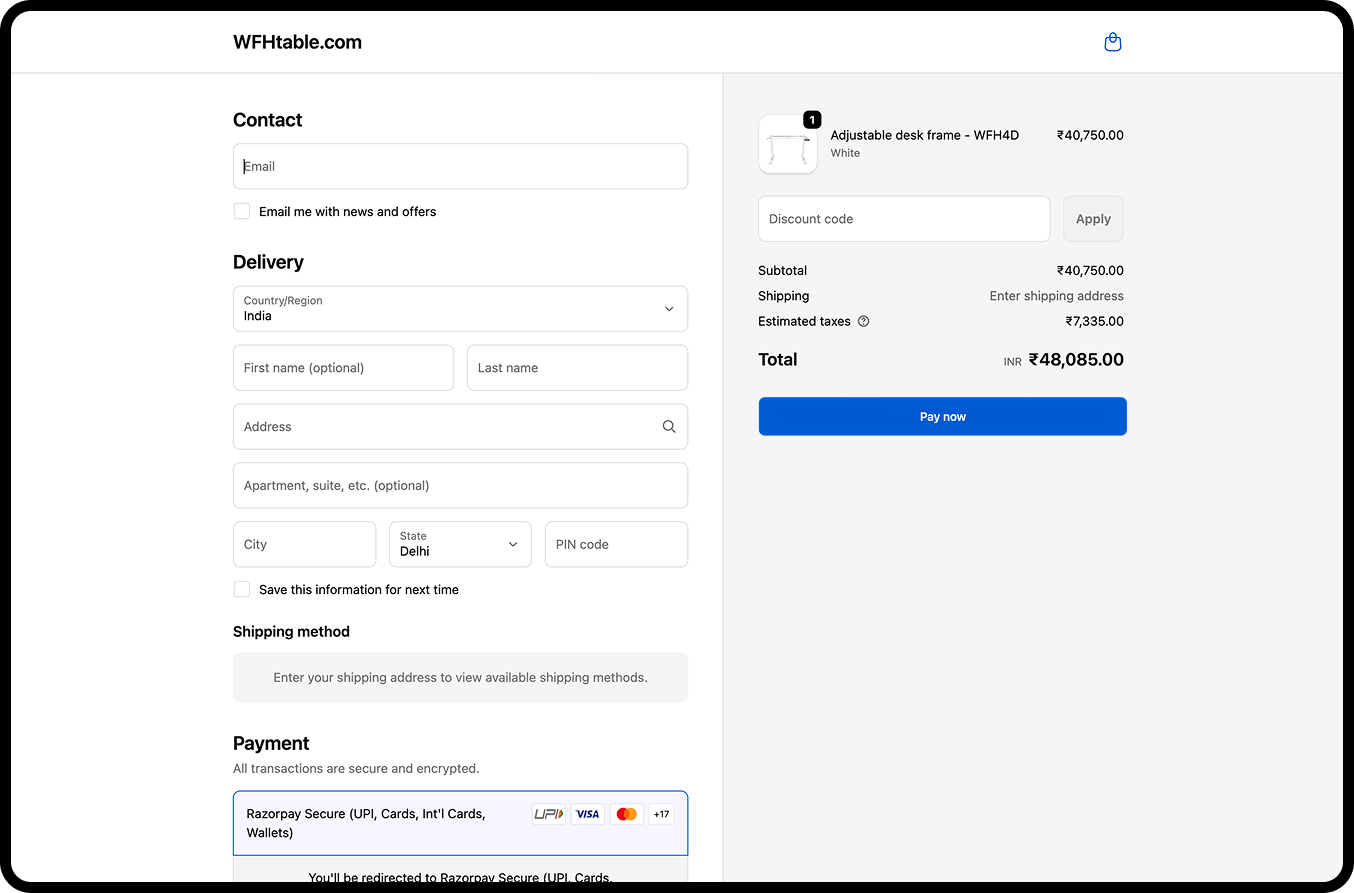The image size is (1354, 893).
Task: Click the Visa card logo
Action: coord(587,814)
